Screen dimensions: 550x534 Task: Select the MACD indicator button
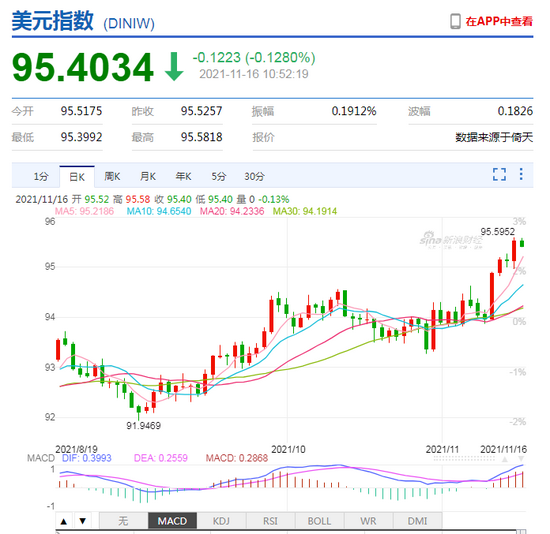pos(172,521)
